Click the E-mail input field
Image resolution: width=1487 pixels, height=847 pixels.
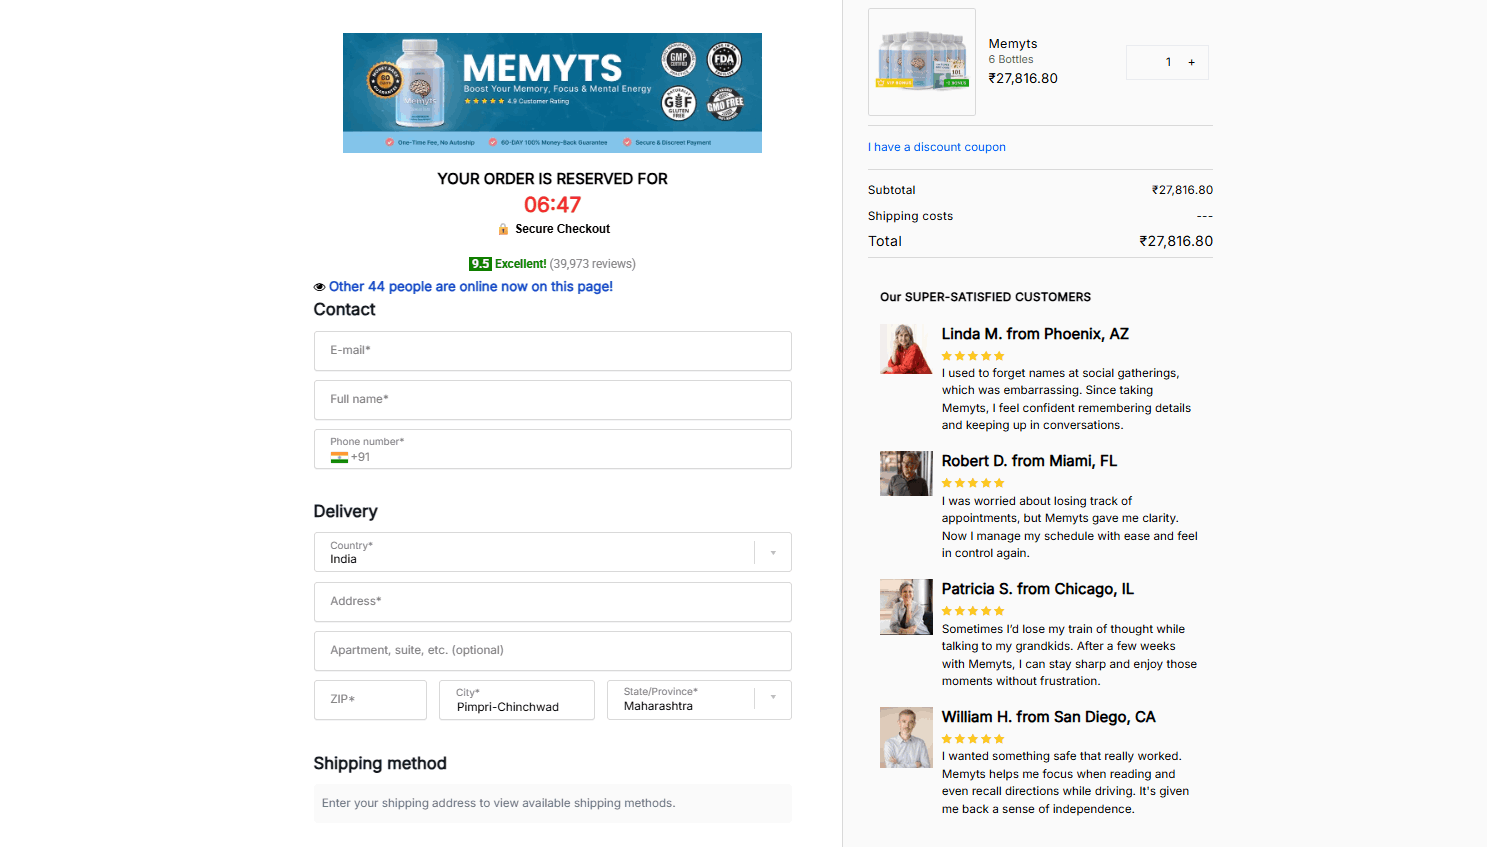click(x=552, y=351)
